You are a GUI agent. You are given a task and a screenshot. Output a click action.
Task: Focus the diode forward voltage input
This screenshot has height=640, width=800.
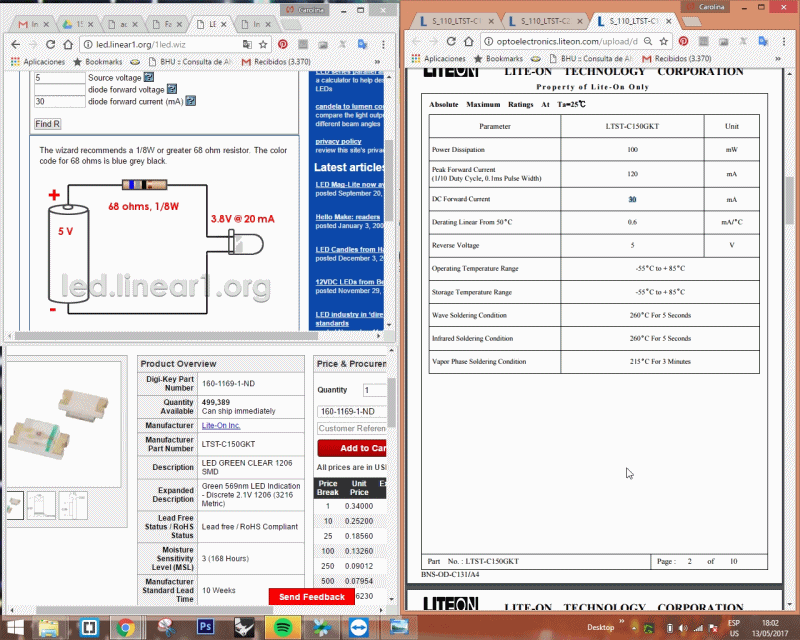[59, 89]
